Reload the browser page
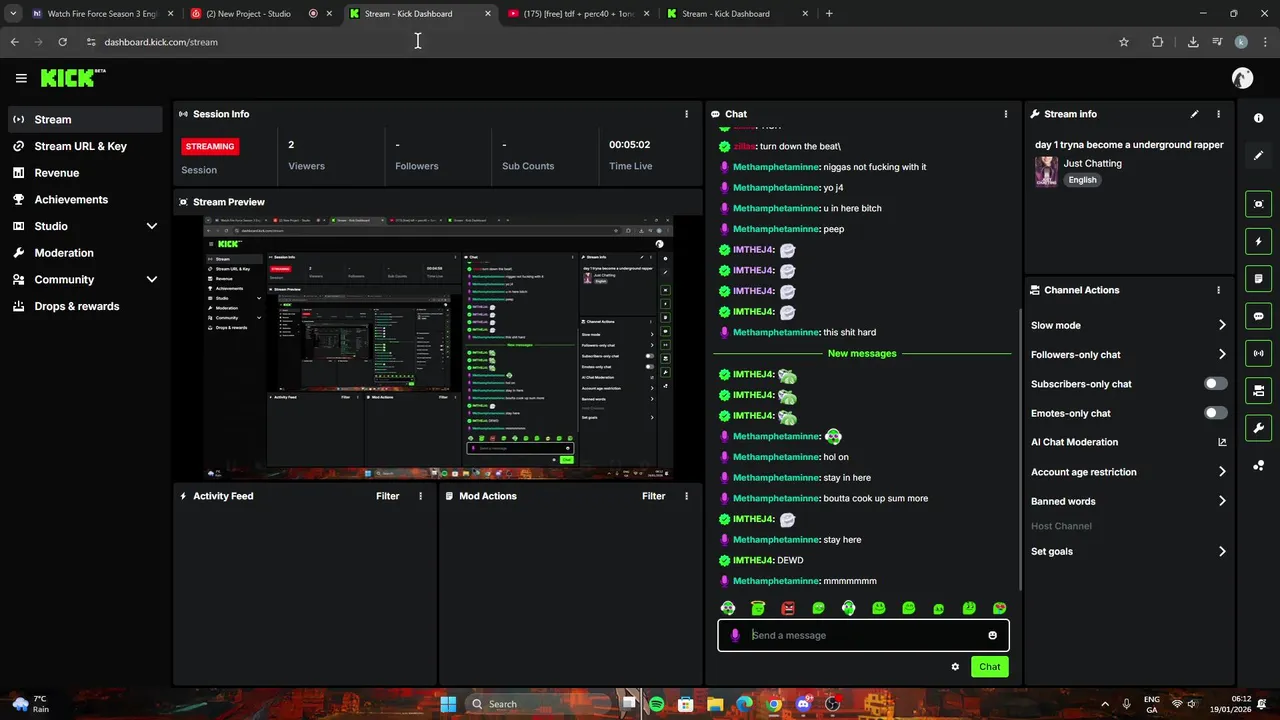The height and width of the screenshot is (720, 1280). point(62,42)
